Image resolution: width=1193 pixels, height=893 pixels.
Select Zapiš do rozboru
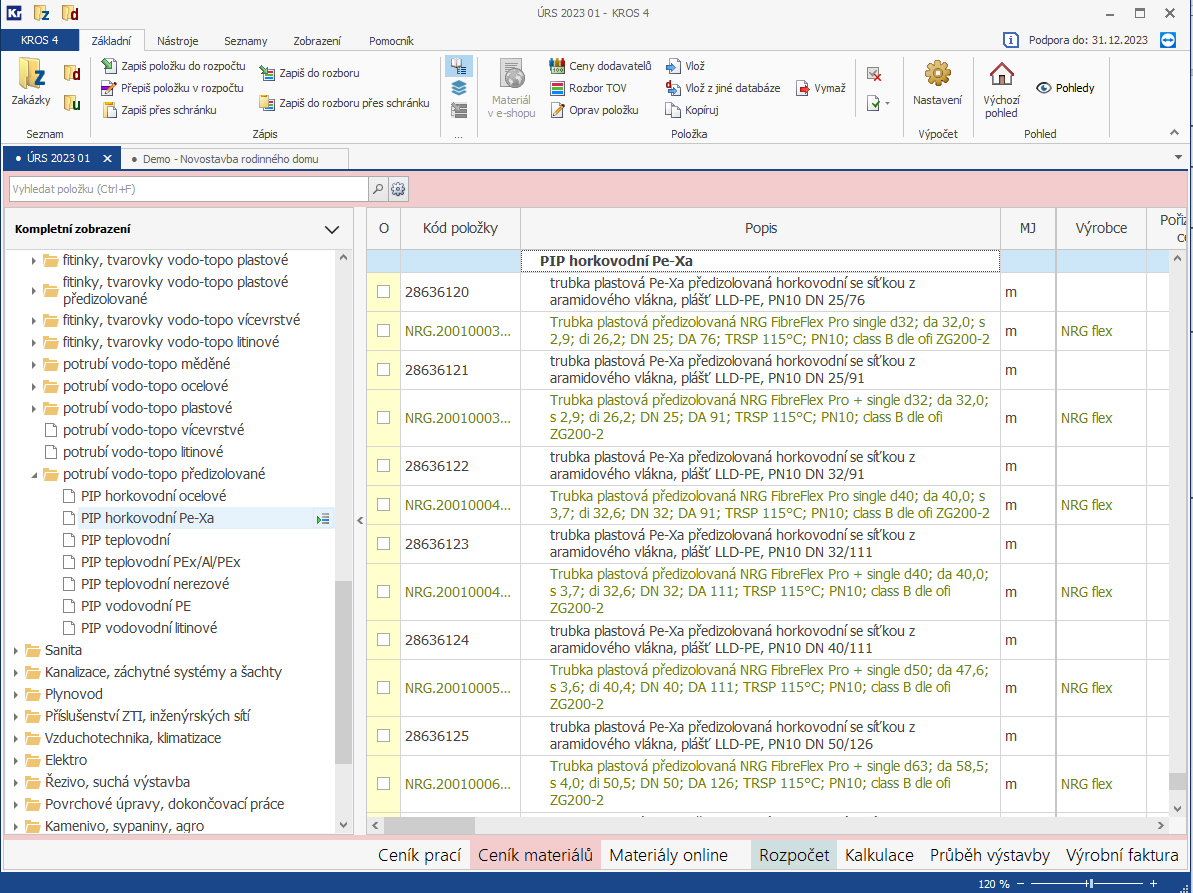[309, 73]
